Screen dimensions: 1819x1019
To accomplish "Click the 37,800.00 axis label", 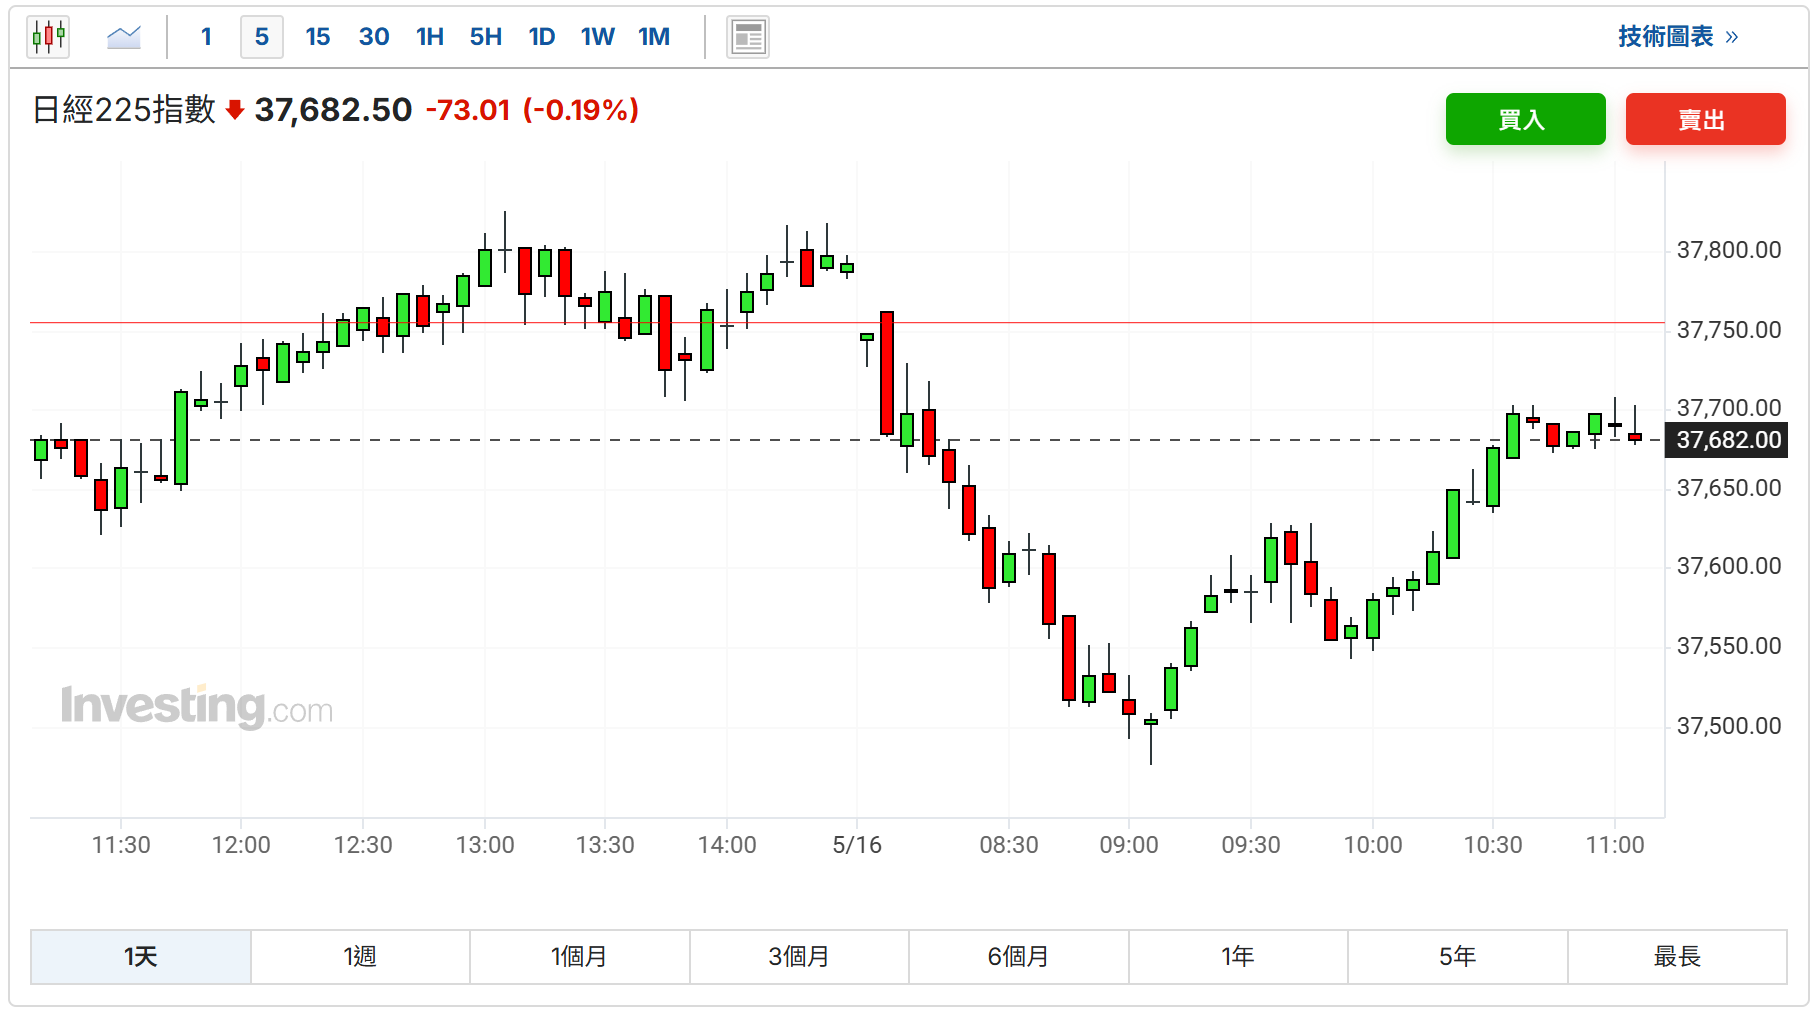I will (1729, 250).
